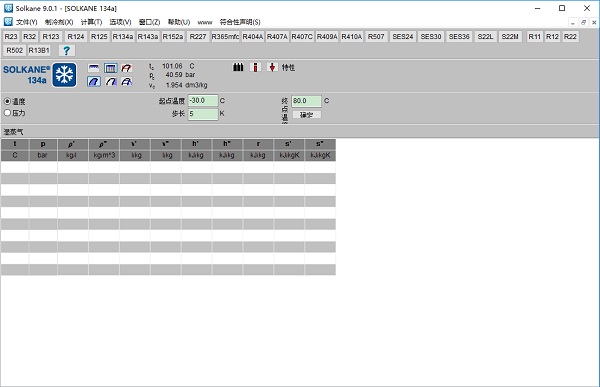The height and width of the screenshot is (387, 600).
Task: Open the 选项(V) menu
Action: pyautogui.click(x=120, y=22)
